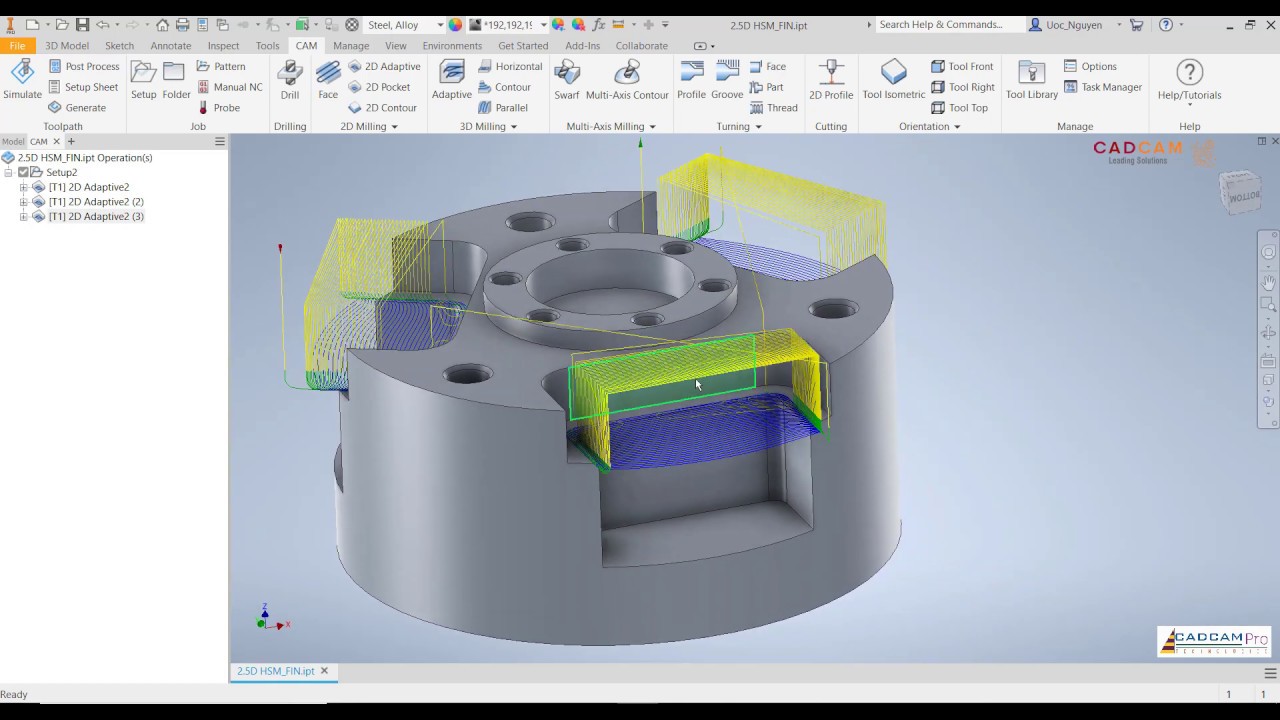
Task: Open the 2D Profile cutting tool
Action: pyautogui.click(x=831, y=81)
